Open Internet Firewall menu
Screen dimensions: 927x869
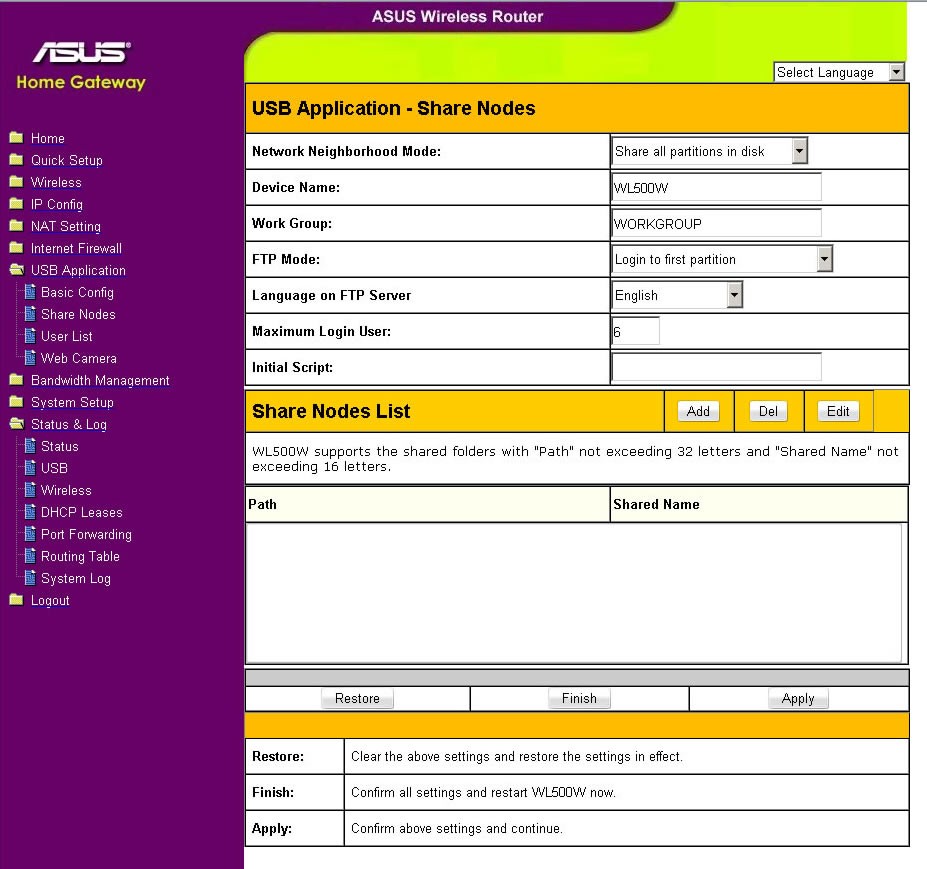(76, 248)
